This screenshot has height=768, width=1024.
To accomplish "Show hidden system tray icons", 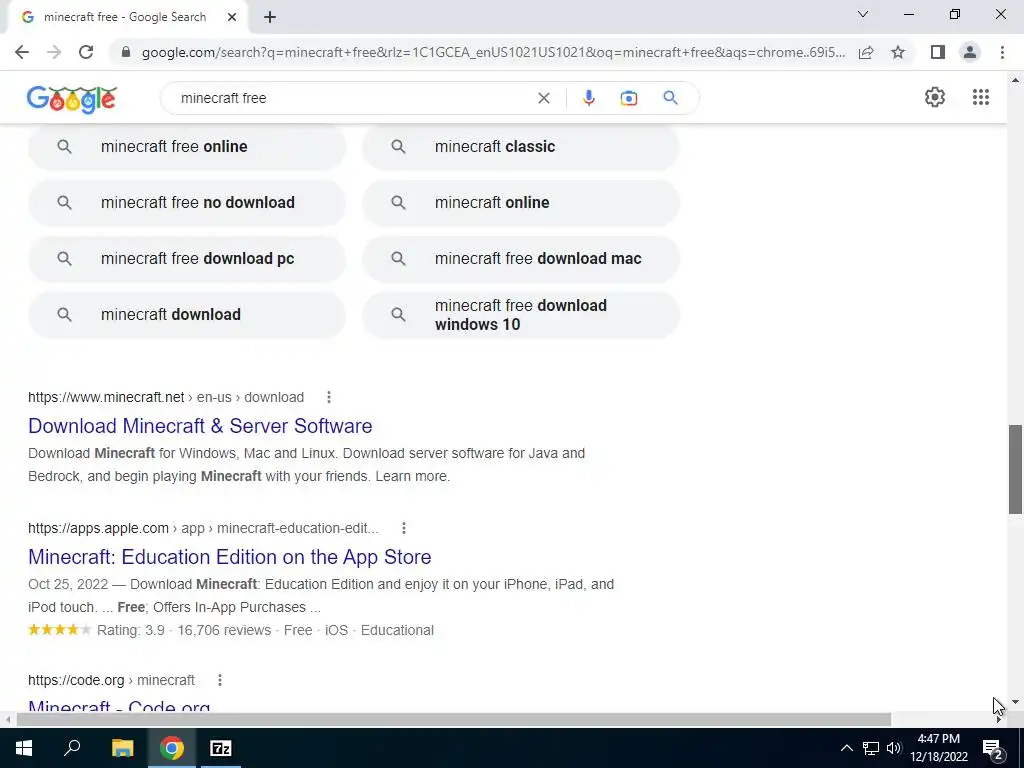I will [846, 748].
